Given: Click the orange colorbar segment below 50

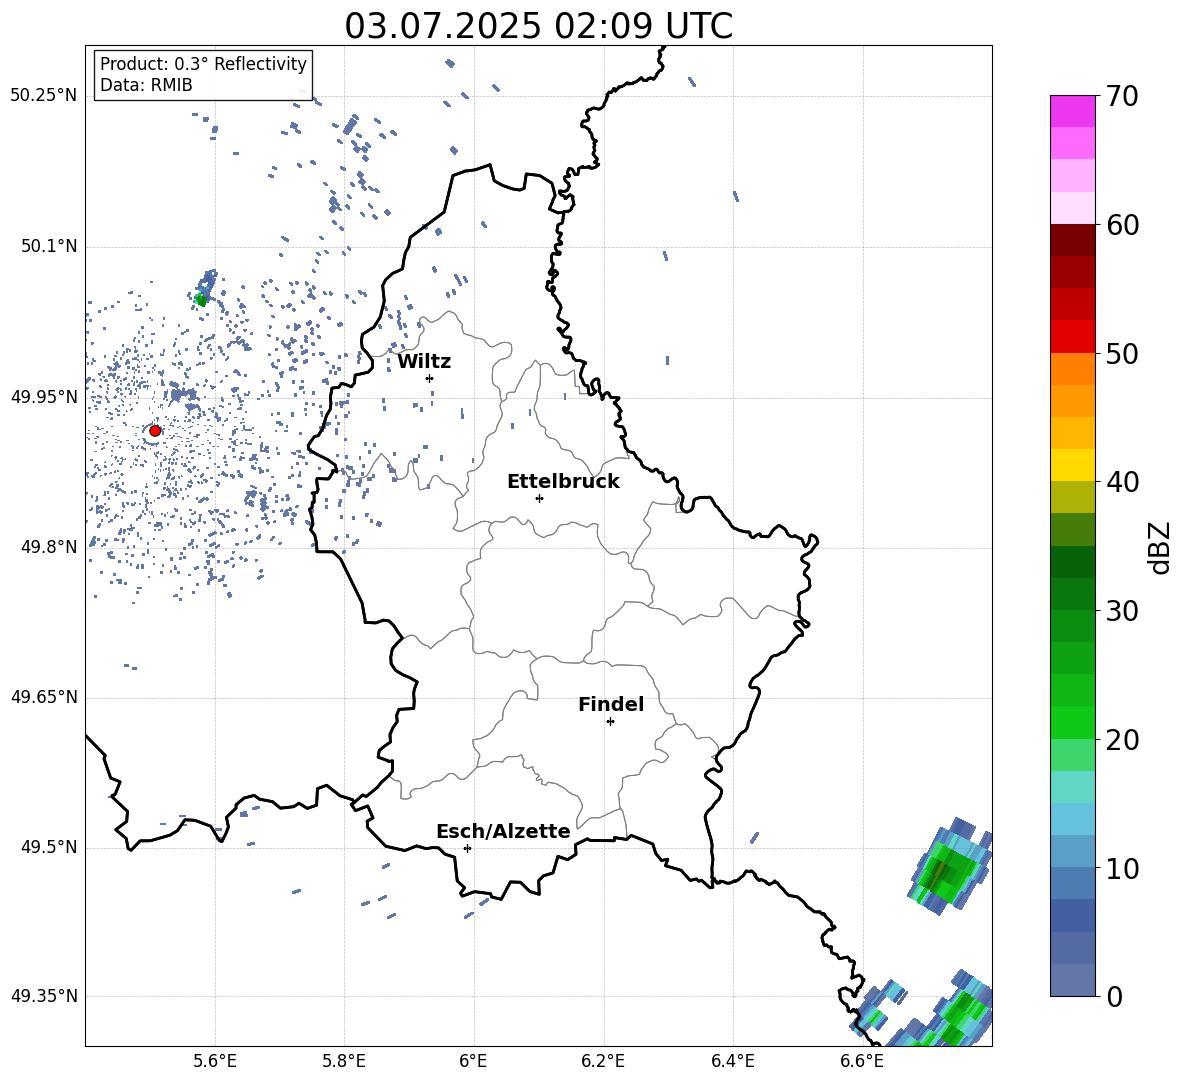Looking at the screenshot, I should point(1073,369).
